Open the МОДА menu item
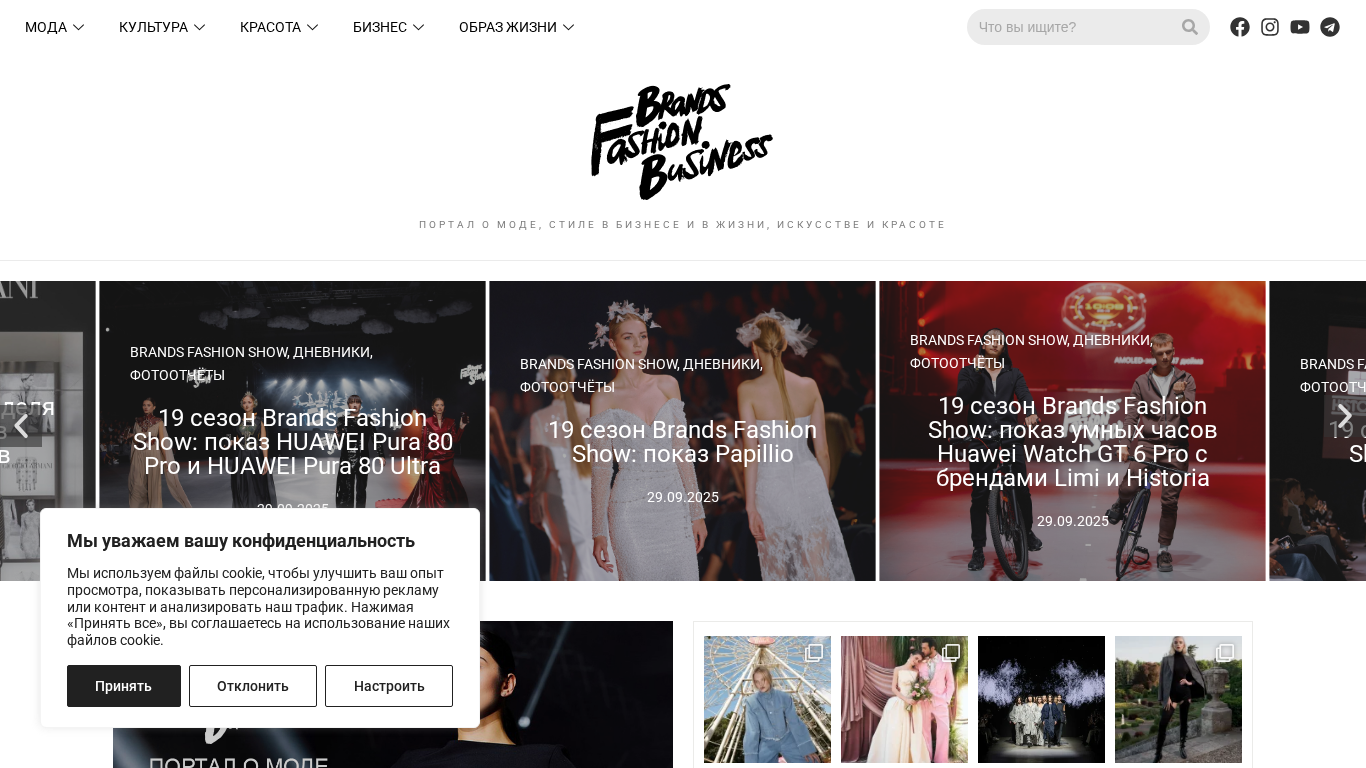 tap(46, 27)
